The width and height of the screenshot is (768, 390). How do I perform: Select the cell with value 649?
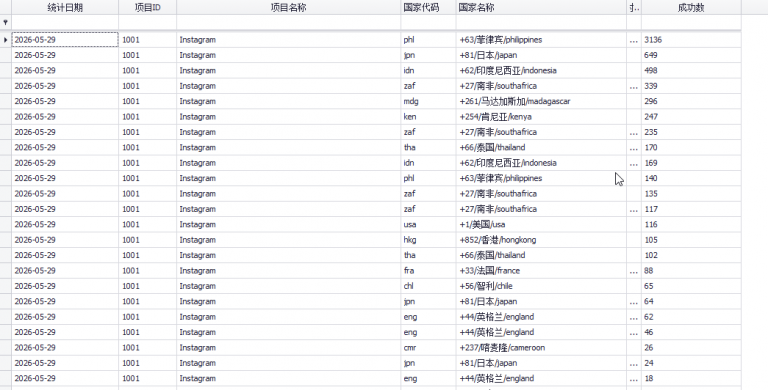tap(691, 55)
